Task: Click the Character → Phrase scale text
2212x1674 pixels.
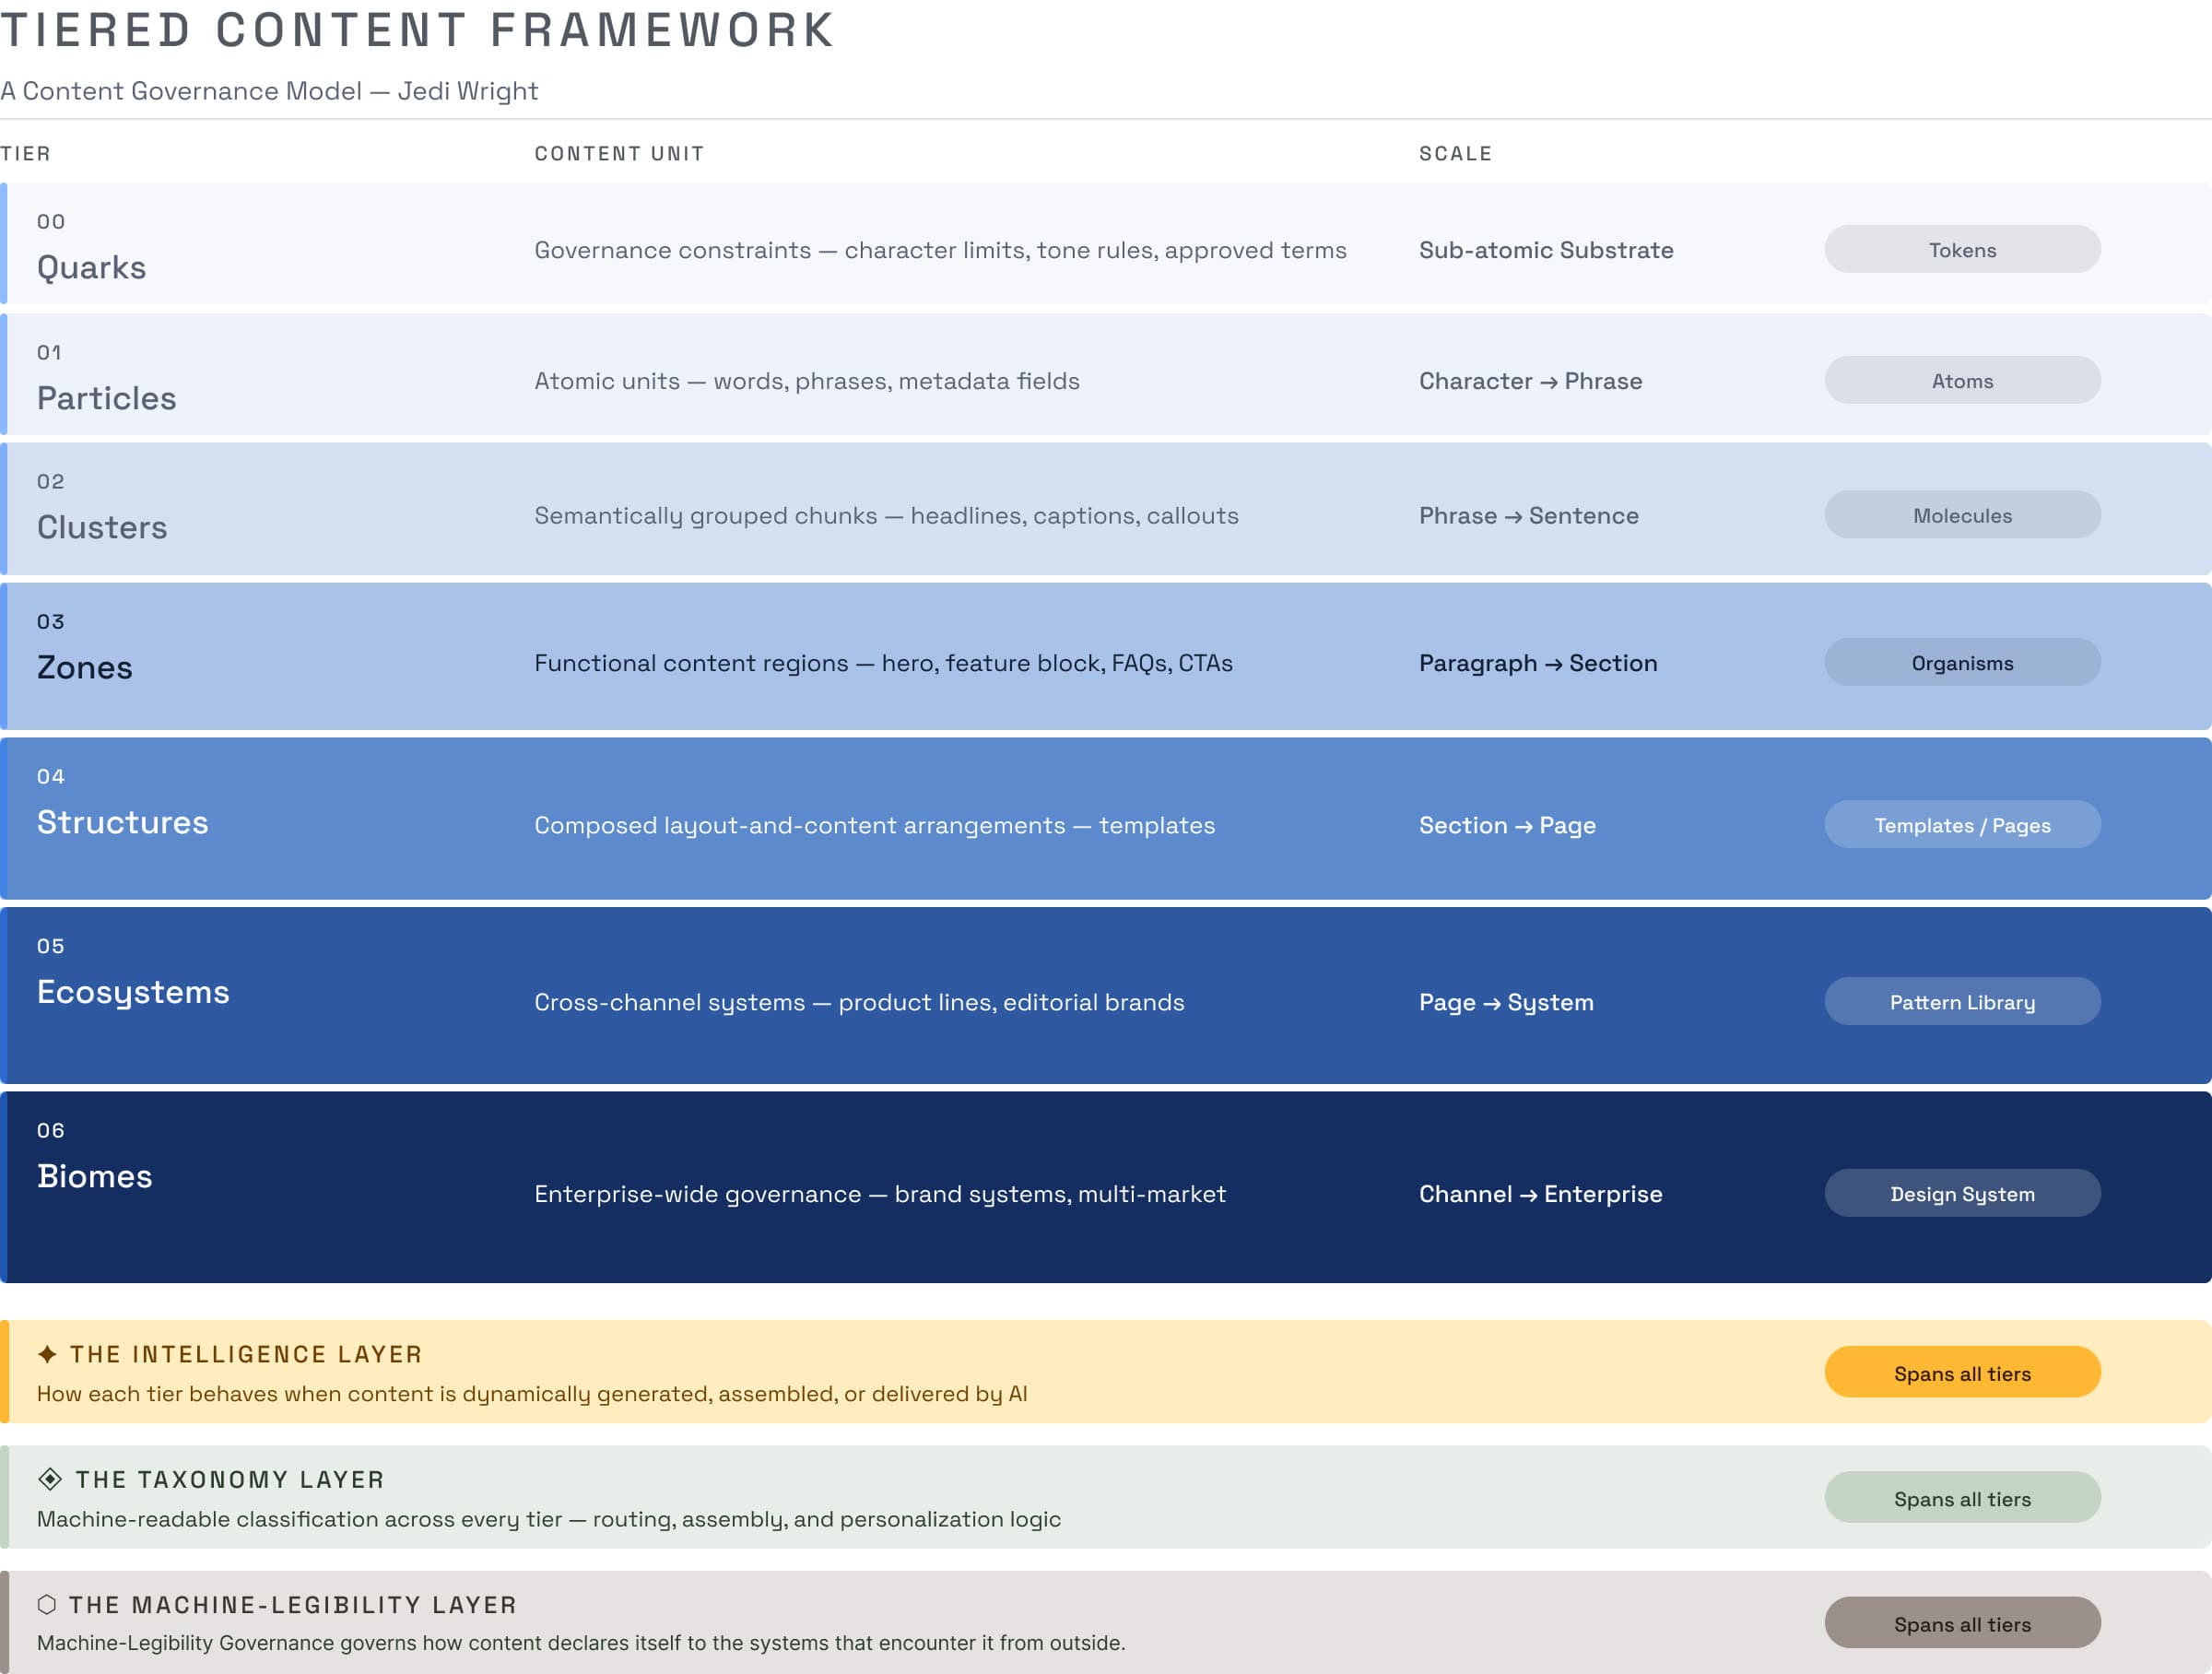Action: (1530, 381)
